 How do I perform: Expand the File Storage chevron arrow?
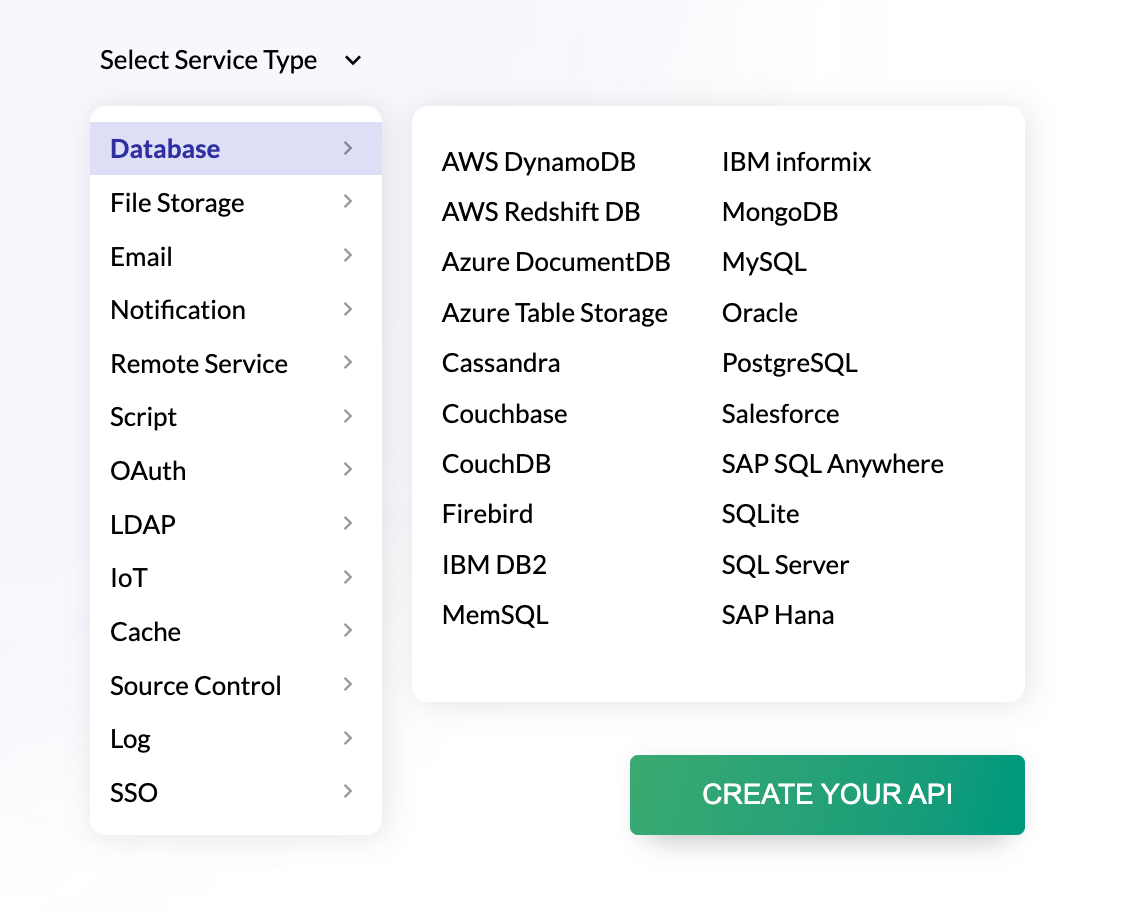(348, 202)
